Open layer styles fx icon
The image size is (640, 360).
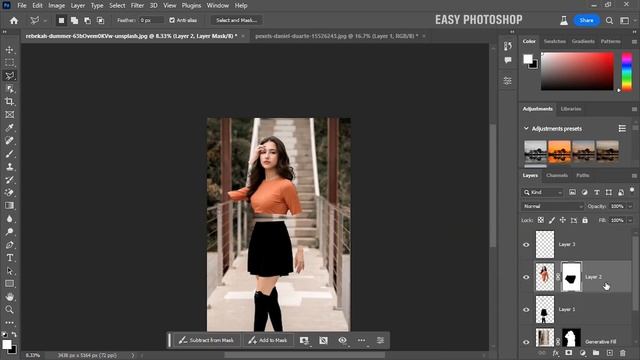556,353
